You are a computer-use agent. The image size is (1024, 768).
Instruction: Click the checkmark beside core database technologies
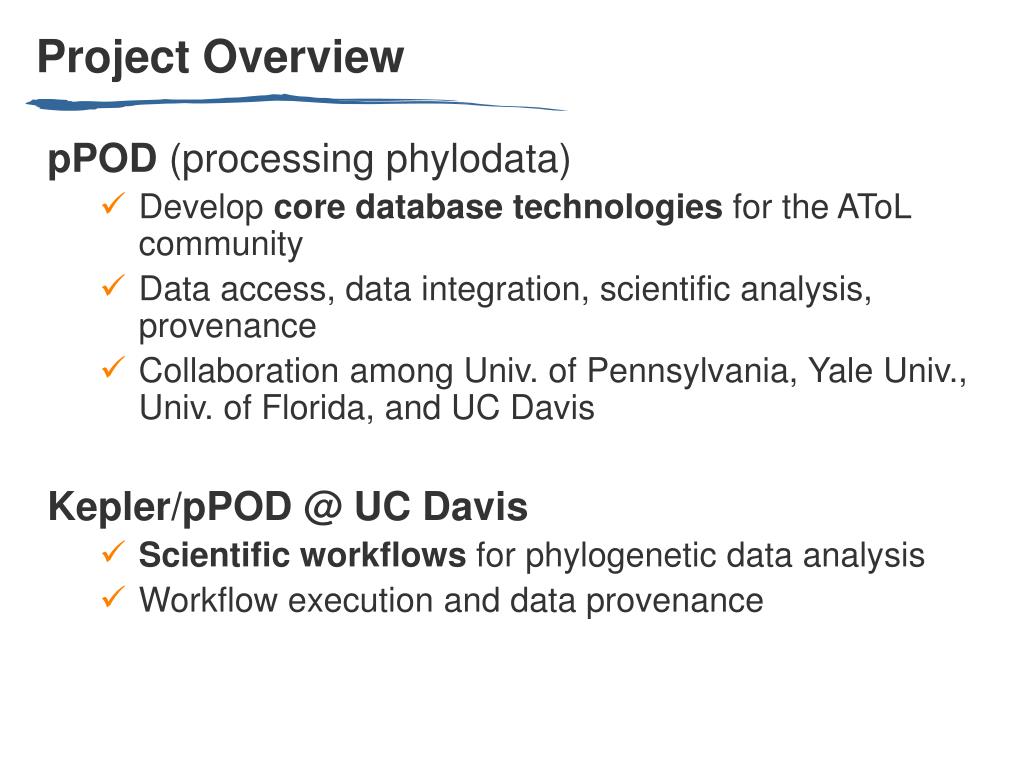113,203
